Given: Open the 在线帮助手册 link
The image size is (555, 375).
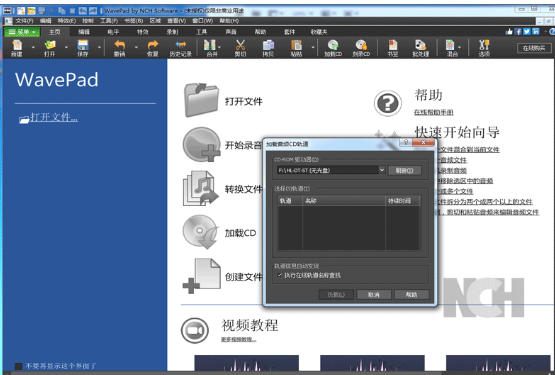Looking at the screenshot, I should point(434,112).
